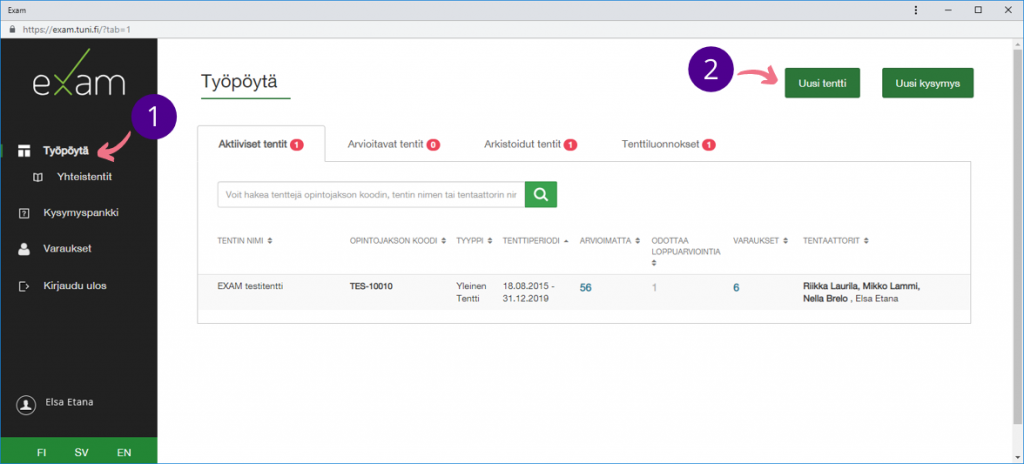Open Kysymyspankki via its question-mark icon
1024x464 pixels.
point(24,213)
